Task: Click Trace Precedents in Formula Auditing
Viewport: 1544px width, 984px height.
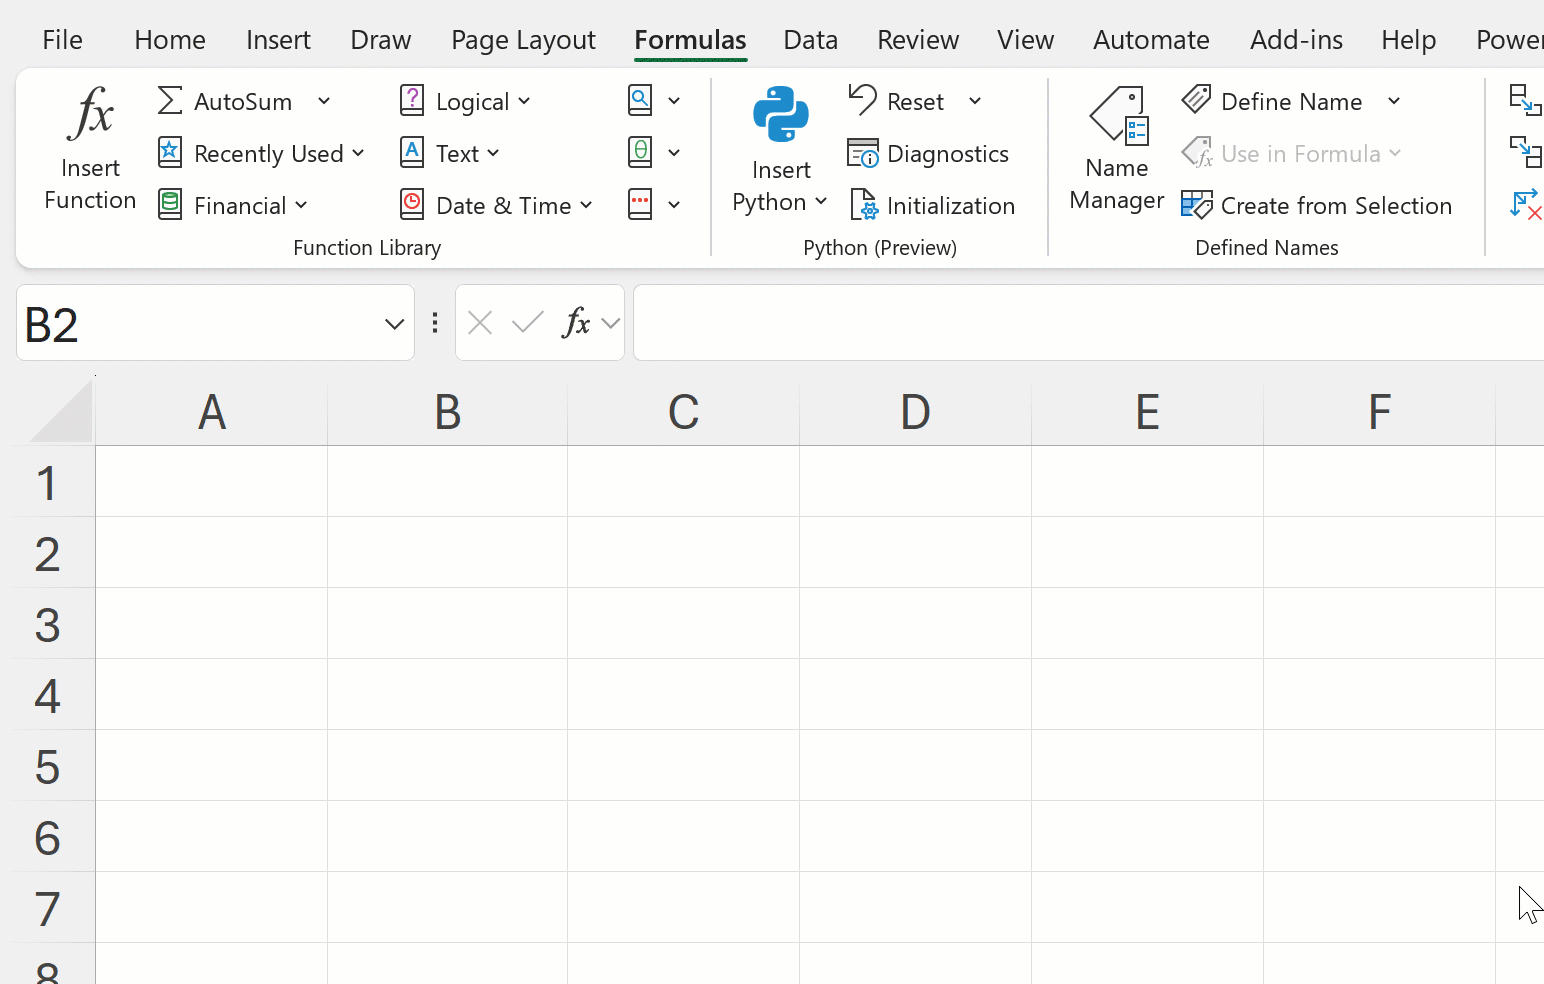Action: click(1525, 100)
